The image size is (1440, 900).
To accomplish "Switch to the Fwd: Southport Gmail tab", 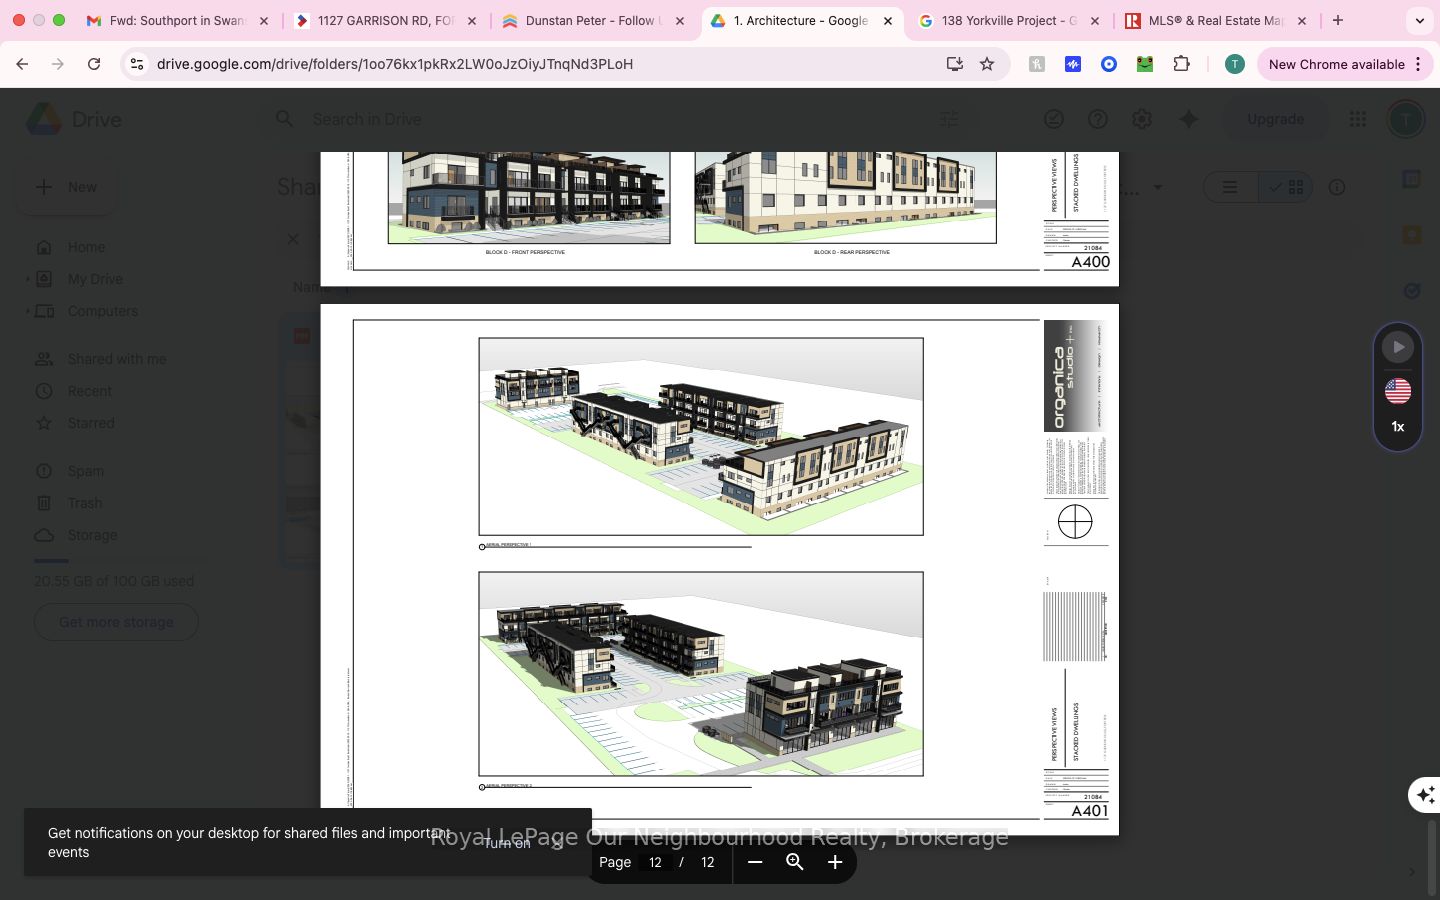I will click(176, 20).
